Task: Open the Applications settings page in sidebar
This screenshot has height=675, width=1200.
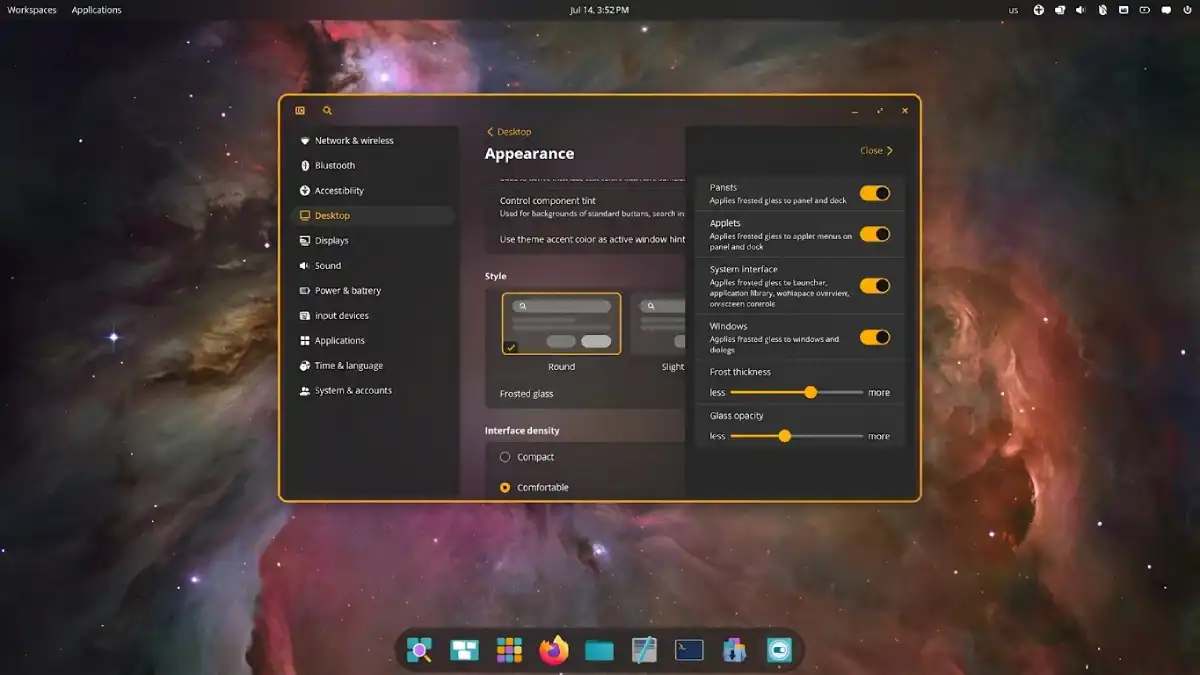Action: coord(372,341)
